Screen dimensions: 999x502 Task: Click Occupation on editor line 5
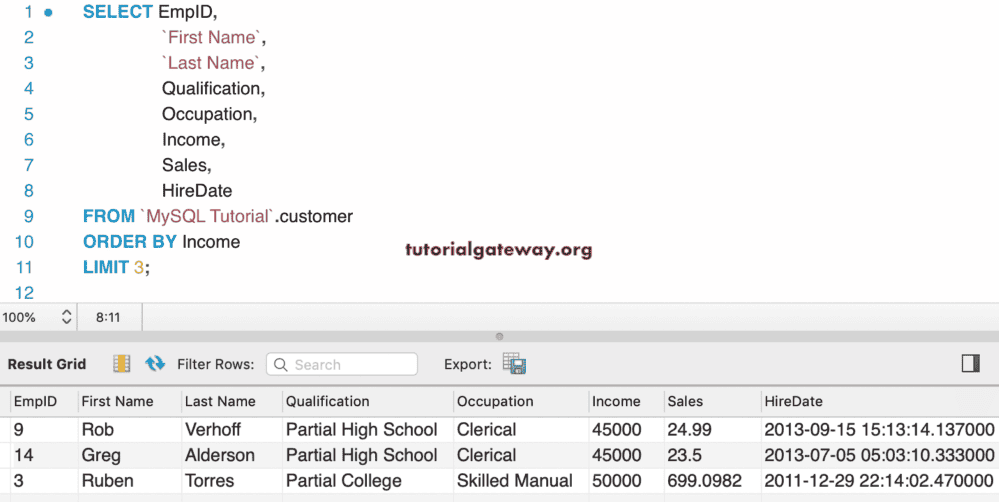tap(208, 114)
